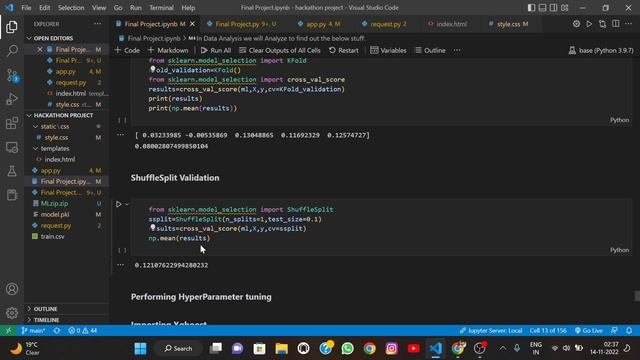Close Final Project.ipynb in Open Editors list
This screenshot has width=640, height=360.
pos(40,49)
